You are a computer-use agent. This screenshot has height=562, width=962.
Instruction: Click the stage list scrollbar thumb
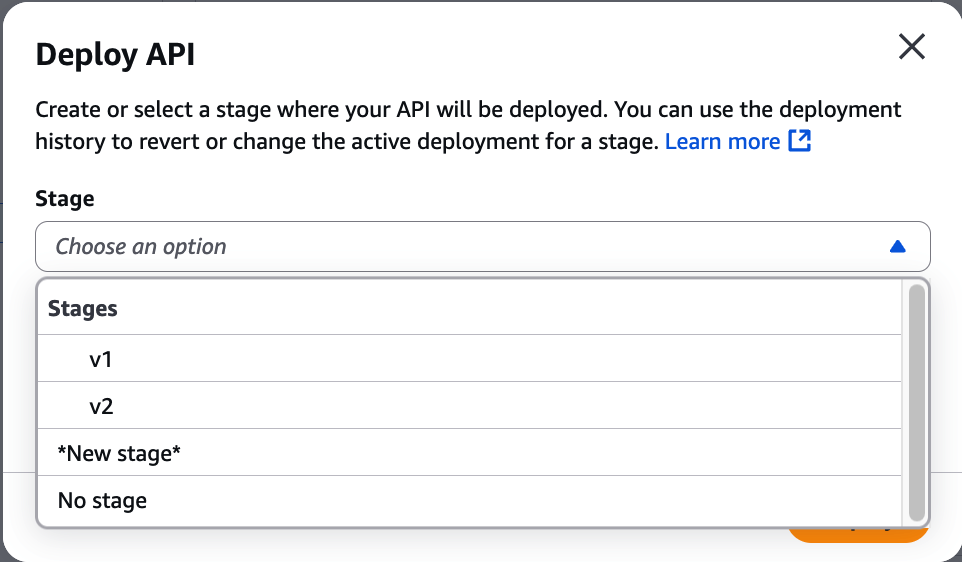click(x=916, y=400)
